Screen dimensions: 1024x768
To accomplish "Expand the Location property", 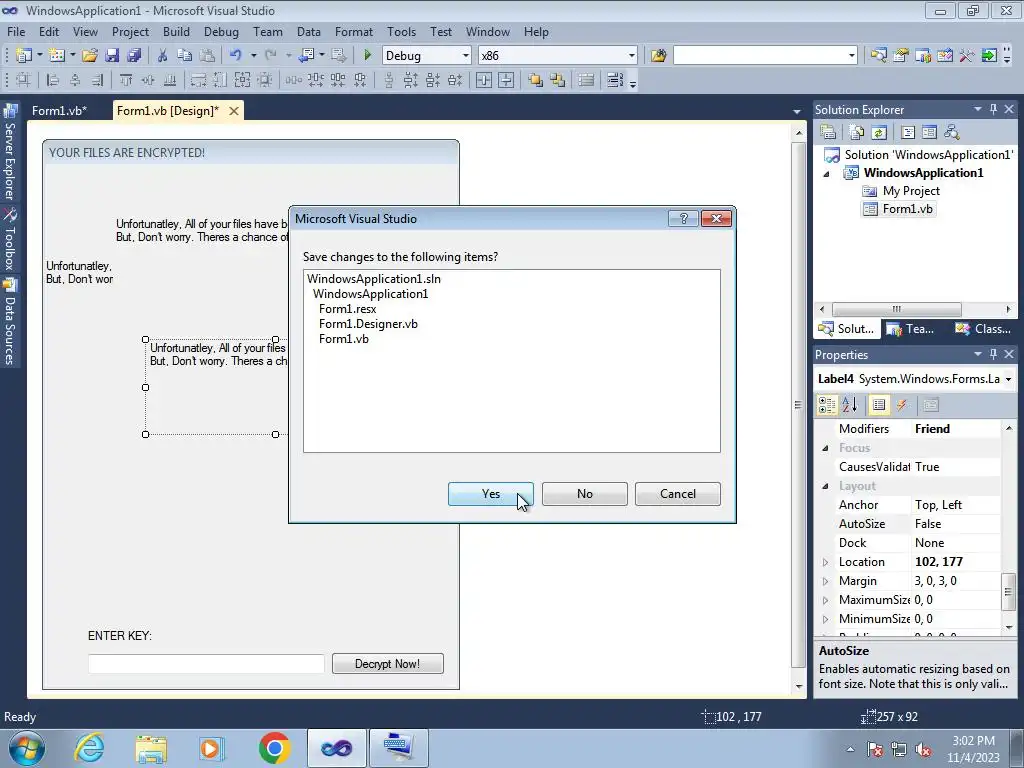I will pos(825,562).
